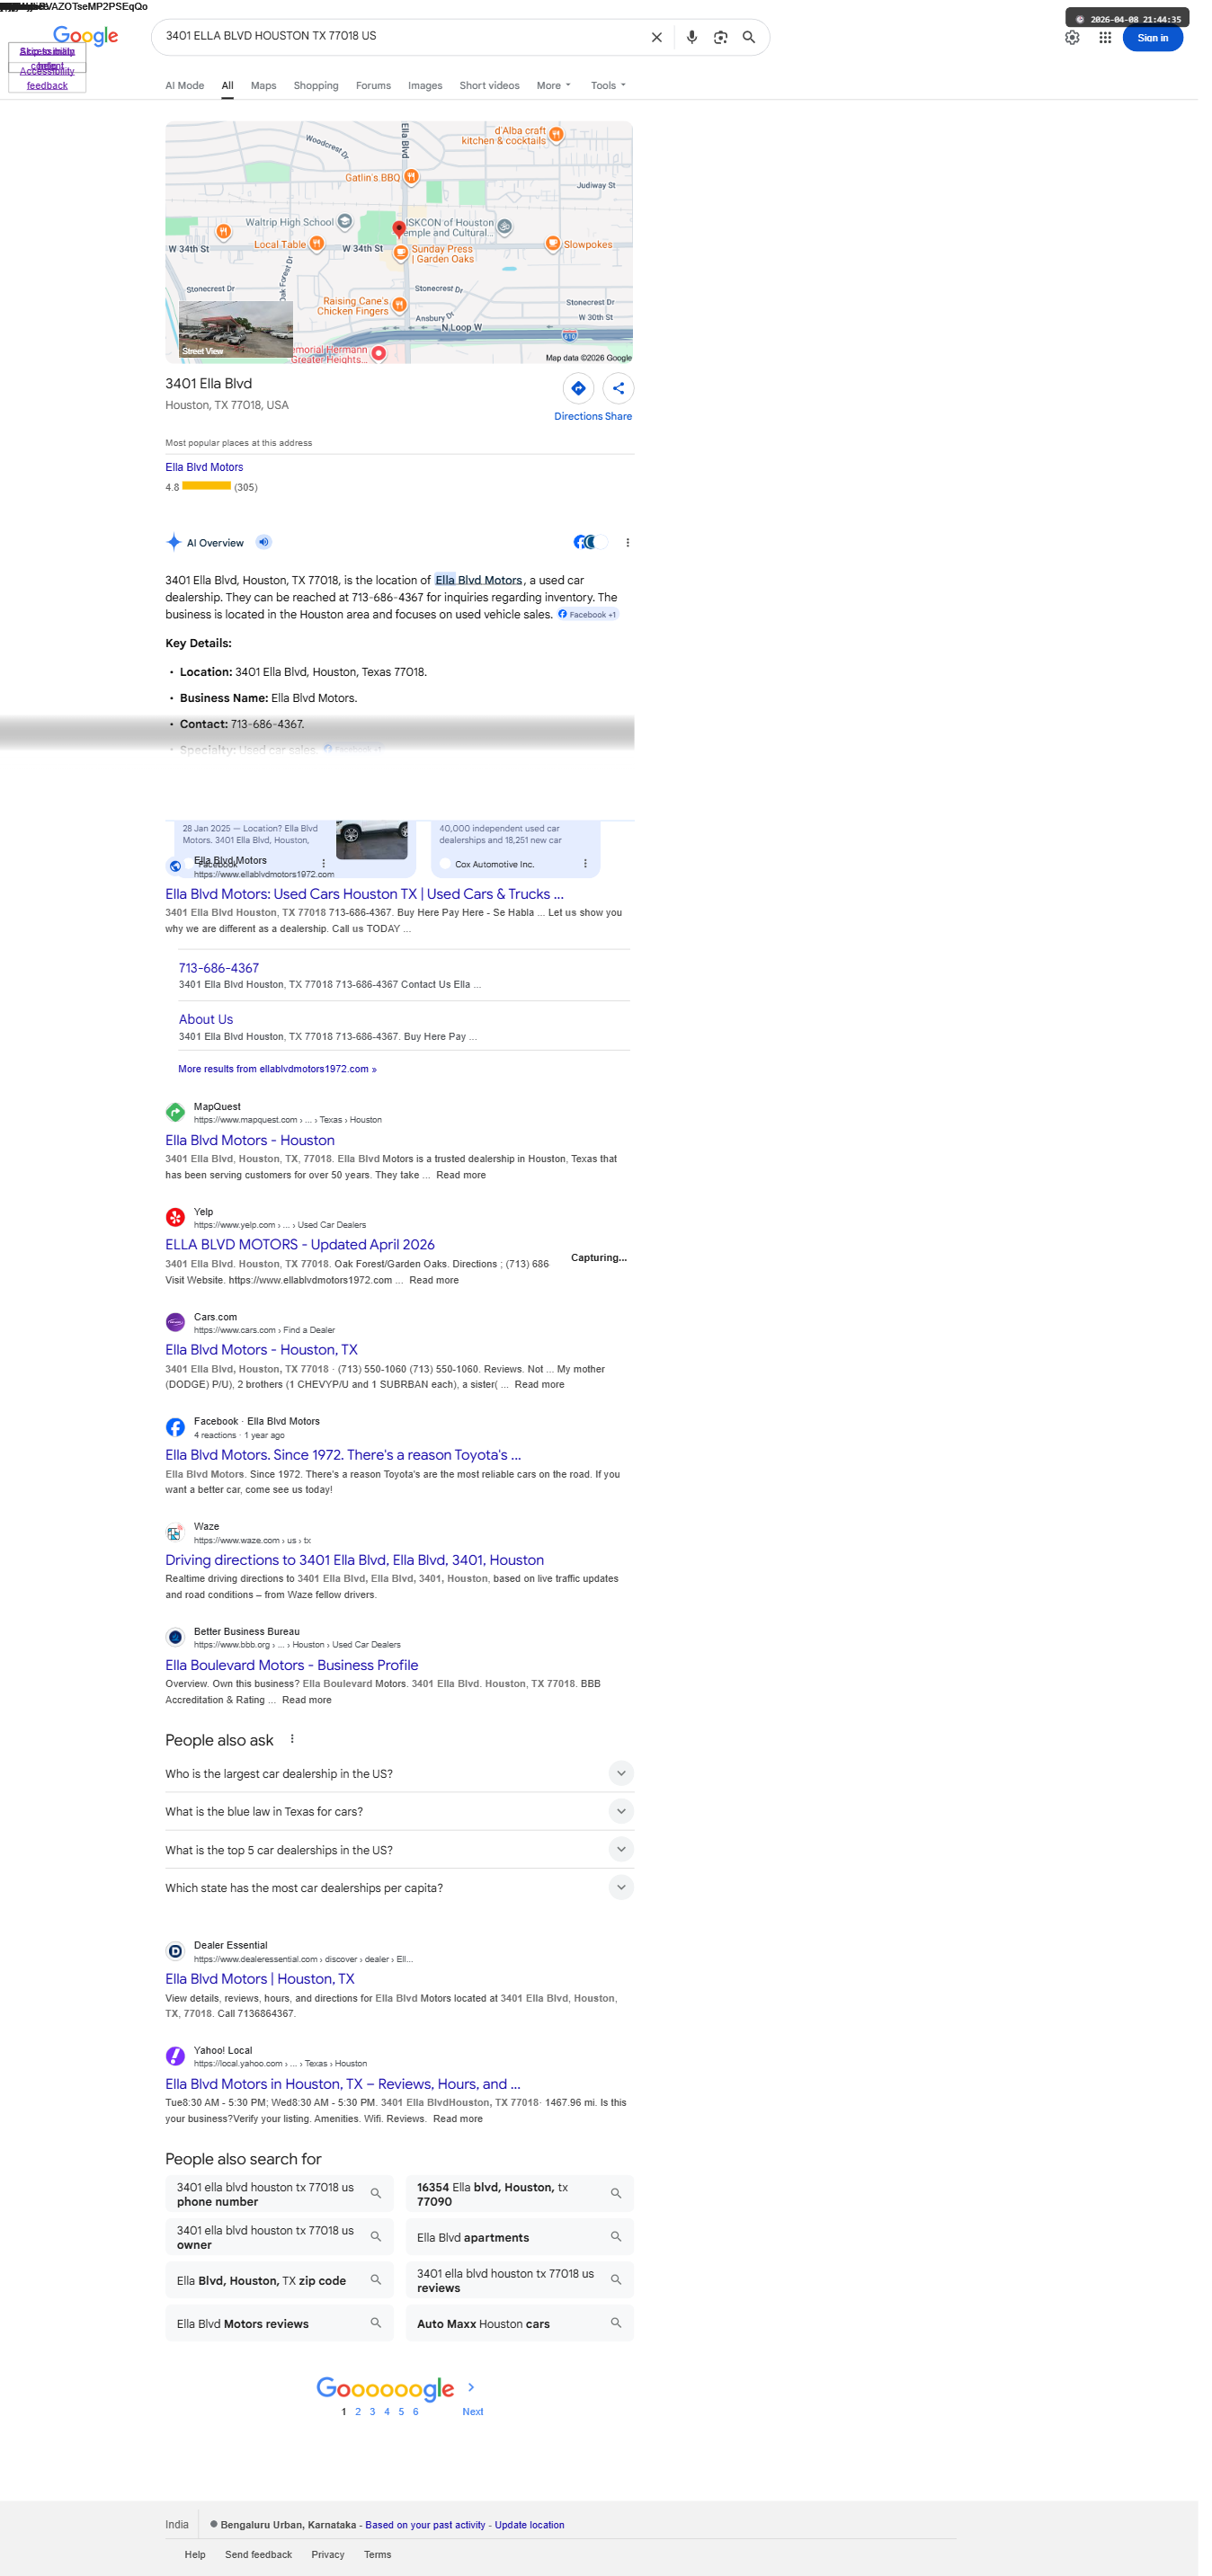Click the car thumbnail in the Facebook source card
This screenshot has width=1212, height=2576.
pyautogui.click(x=372, y=840)
